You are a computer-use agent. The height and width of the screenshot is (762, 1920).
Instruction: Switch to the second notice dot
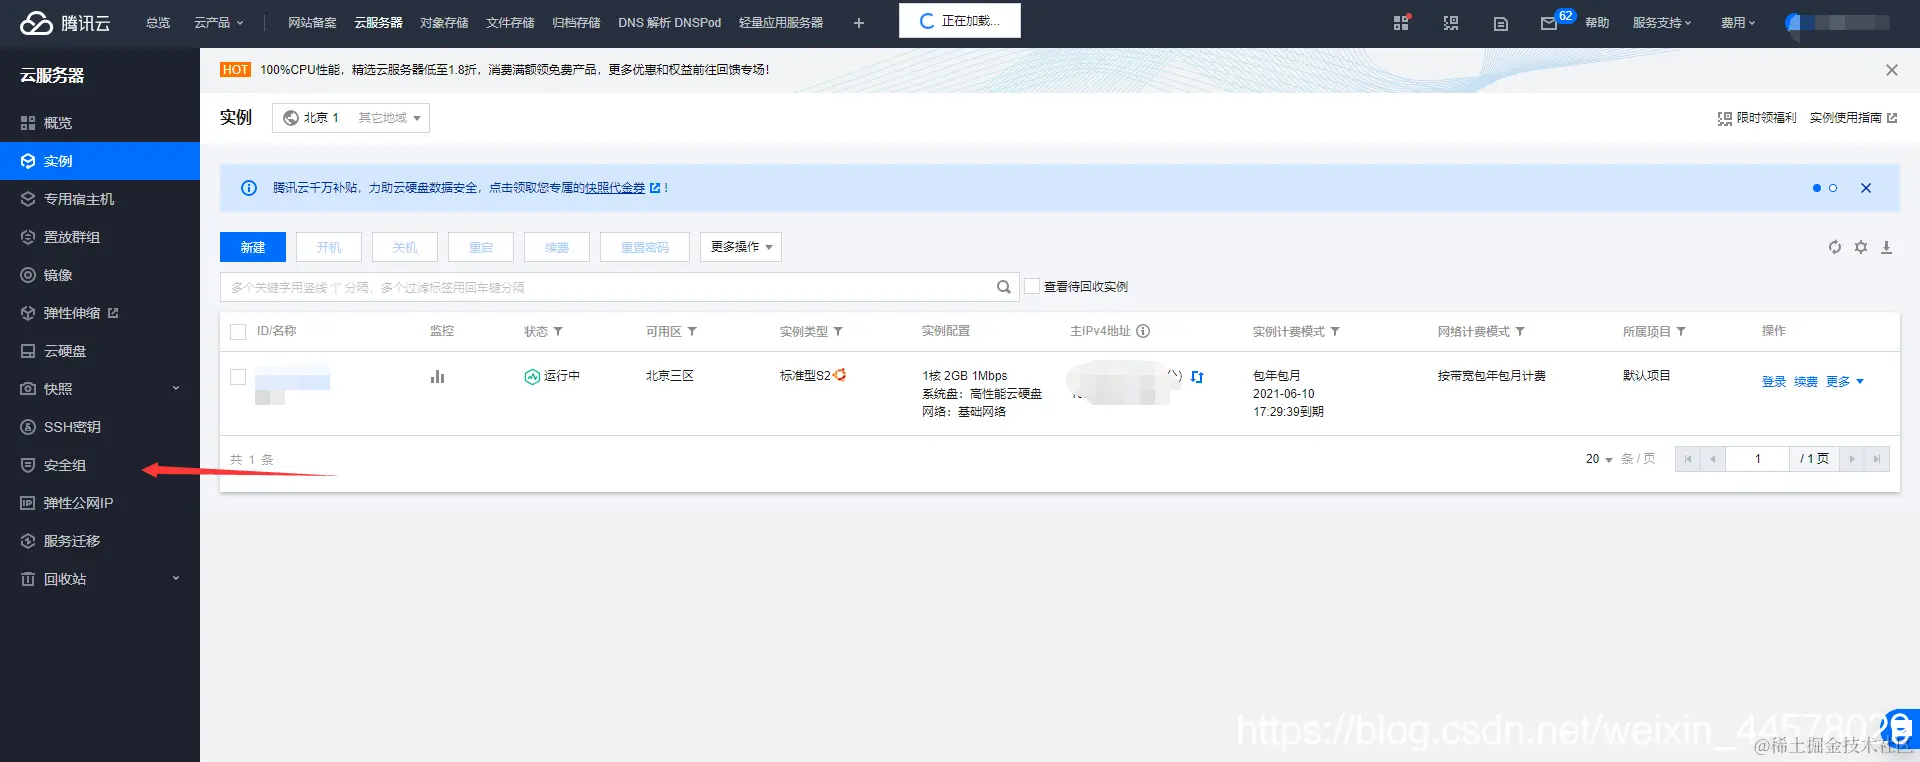pos(1833,188)
